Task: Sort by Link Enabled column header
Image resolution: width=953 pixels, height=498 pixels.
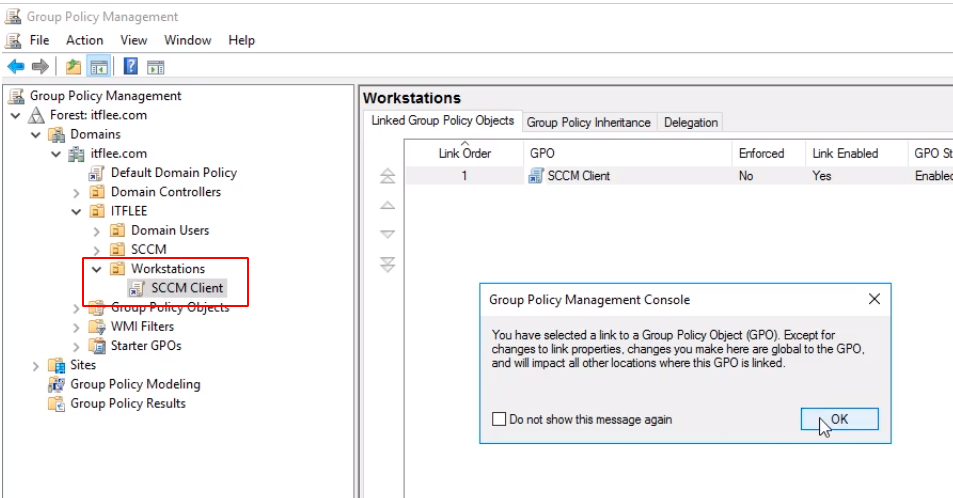Action: [856, 153]
